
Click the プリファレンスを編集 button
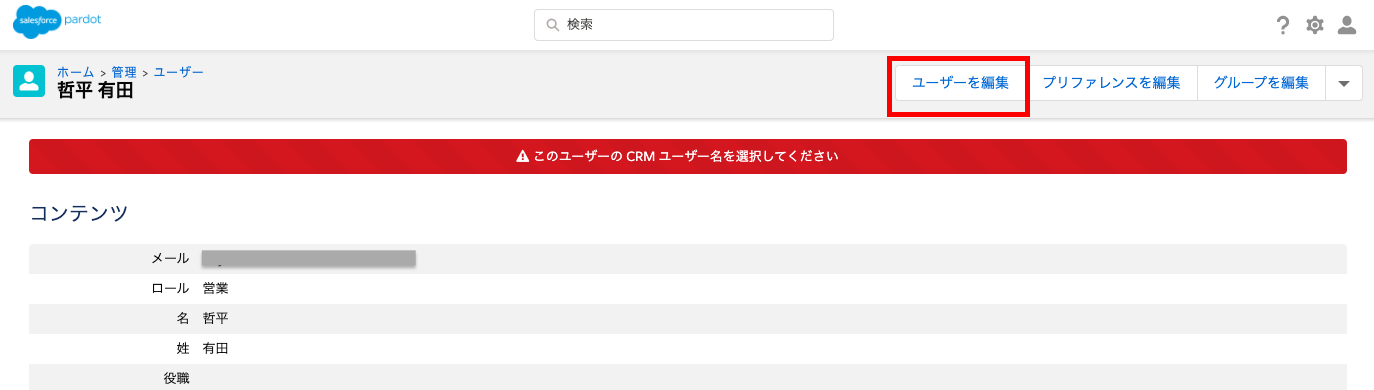tap(1112, 83)
